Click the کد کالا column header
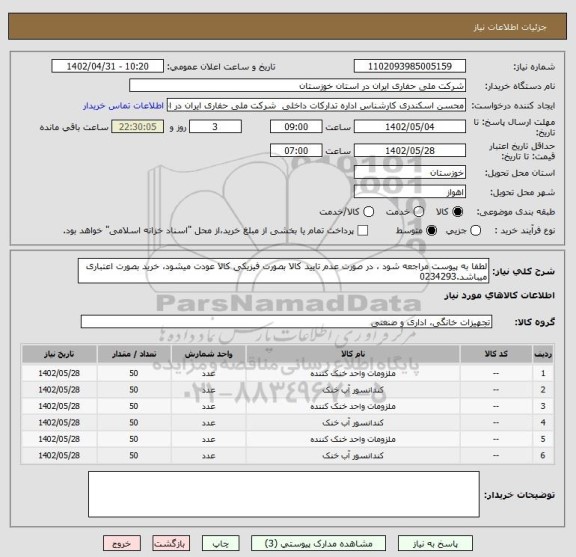 click(x=496, y=354)
